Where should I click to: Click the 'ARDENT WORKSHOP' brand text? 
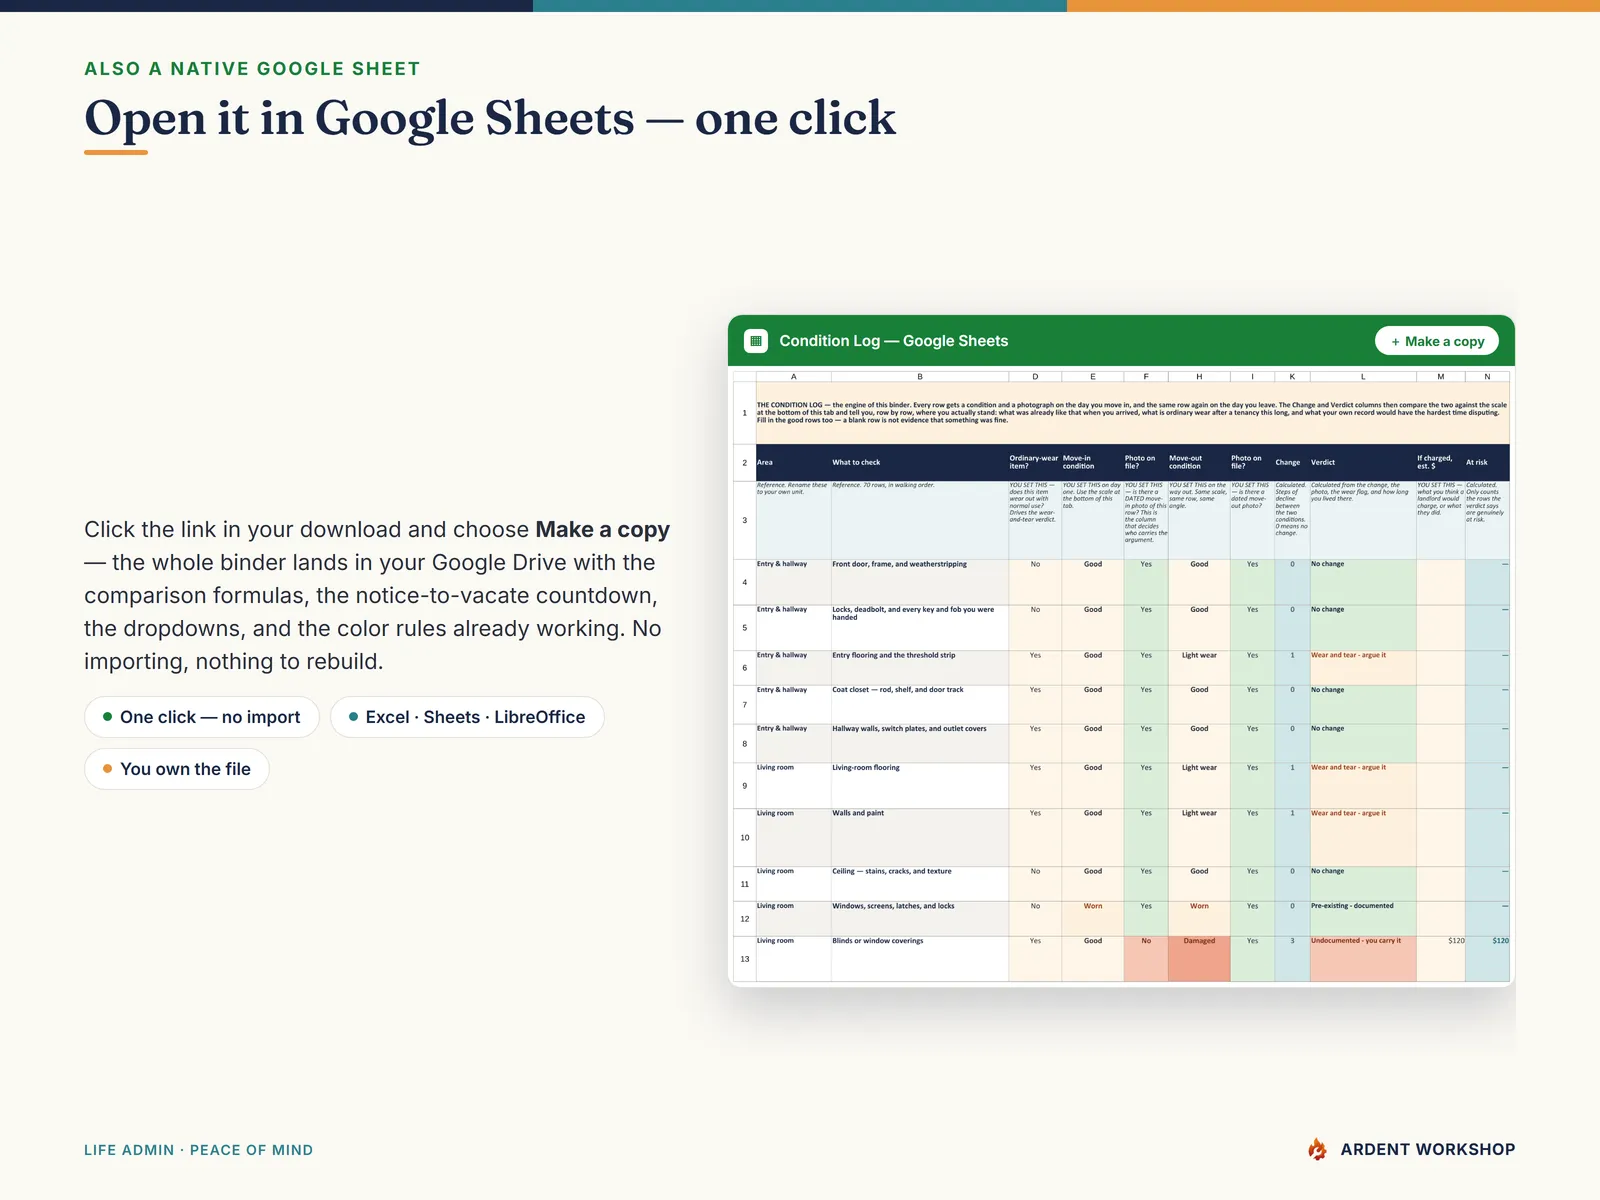coord(1427,1150)
